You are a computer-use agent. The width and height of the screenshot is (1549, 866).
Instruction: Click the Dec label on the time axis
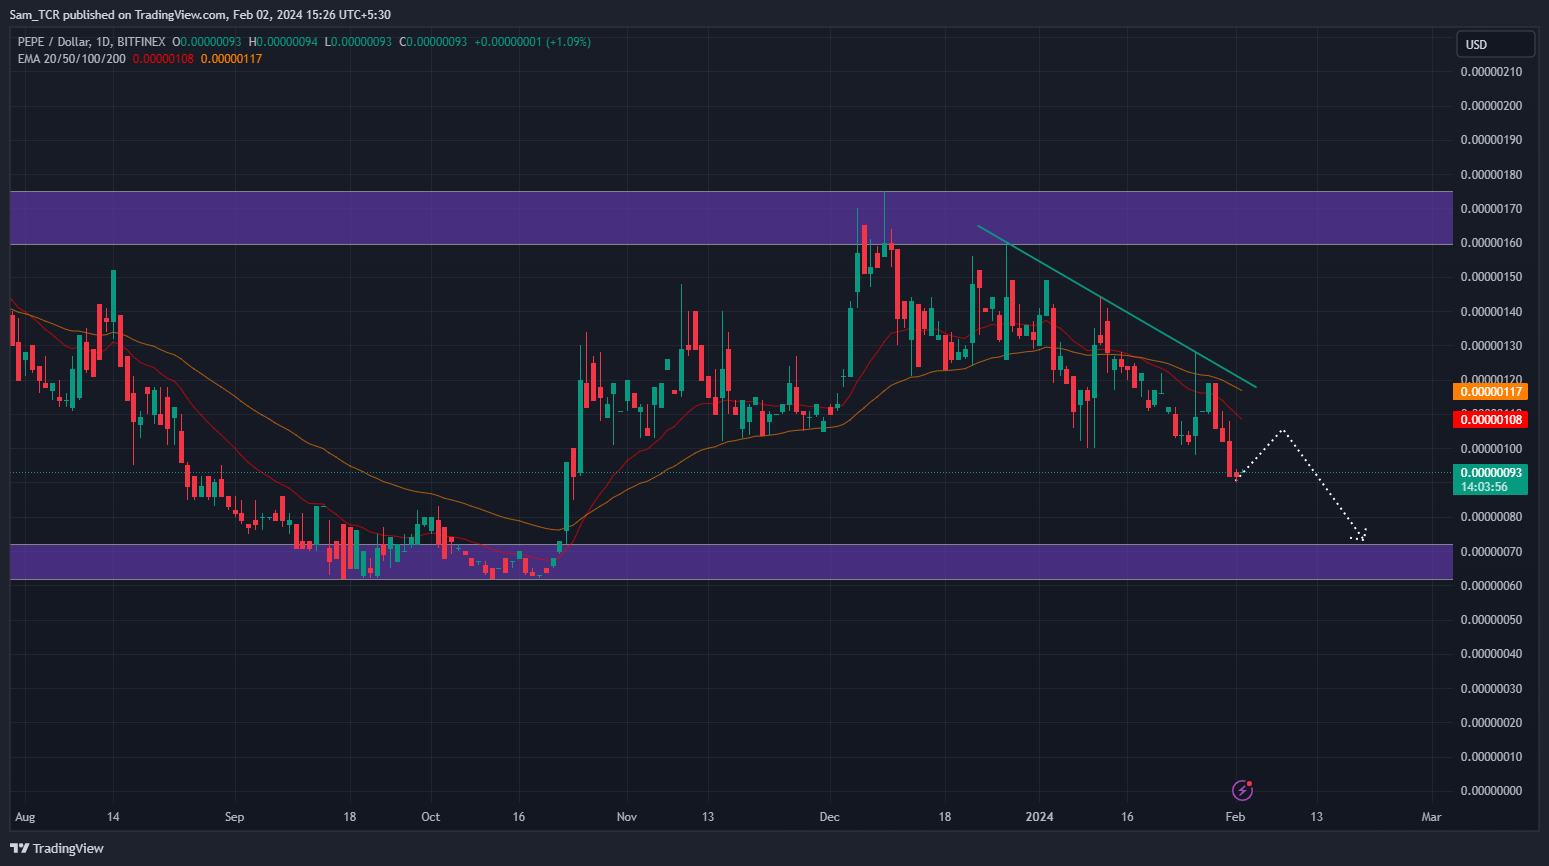click(x=830, y=817)
